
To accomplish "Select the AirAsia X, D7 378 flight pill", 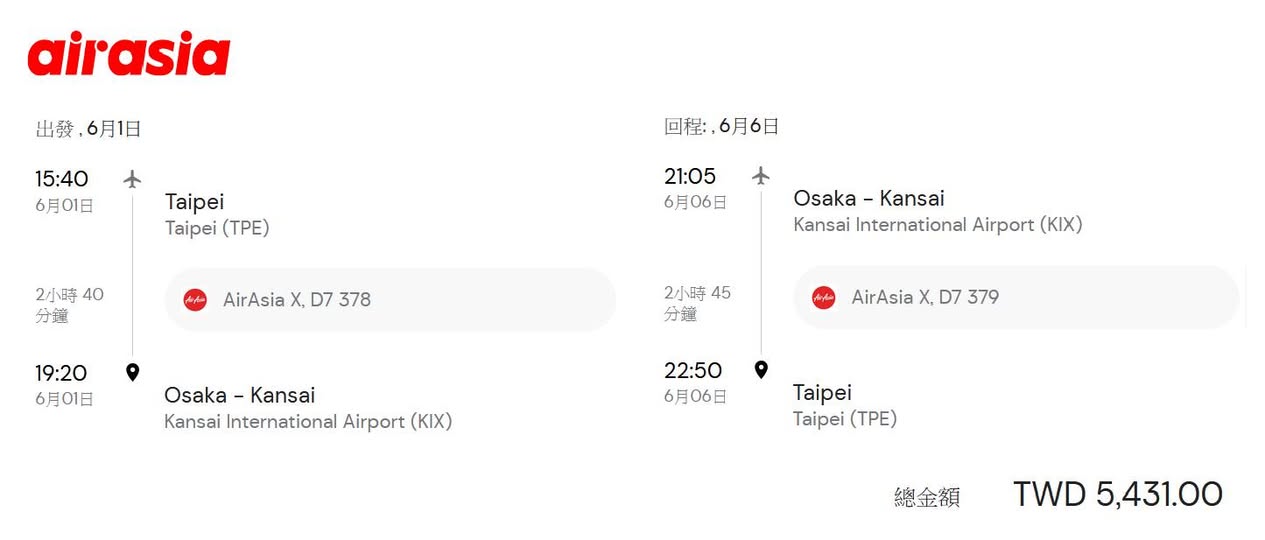I will (390, 300).
